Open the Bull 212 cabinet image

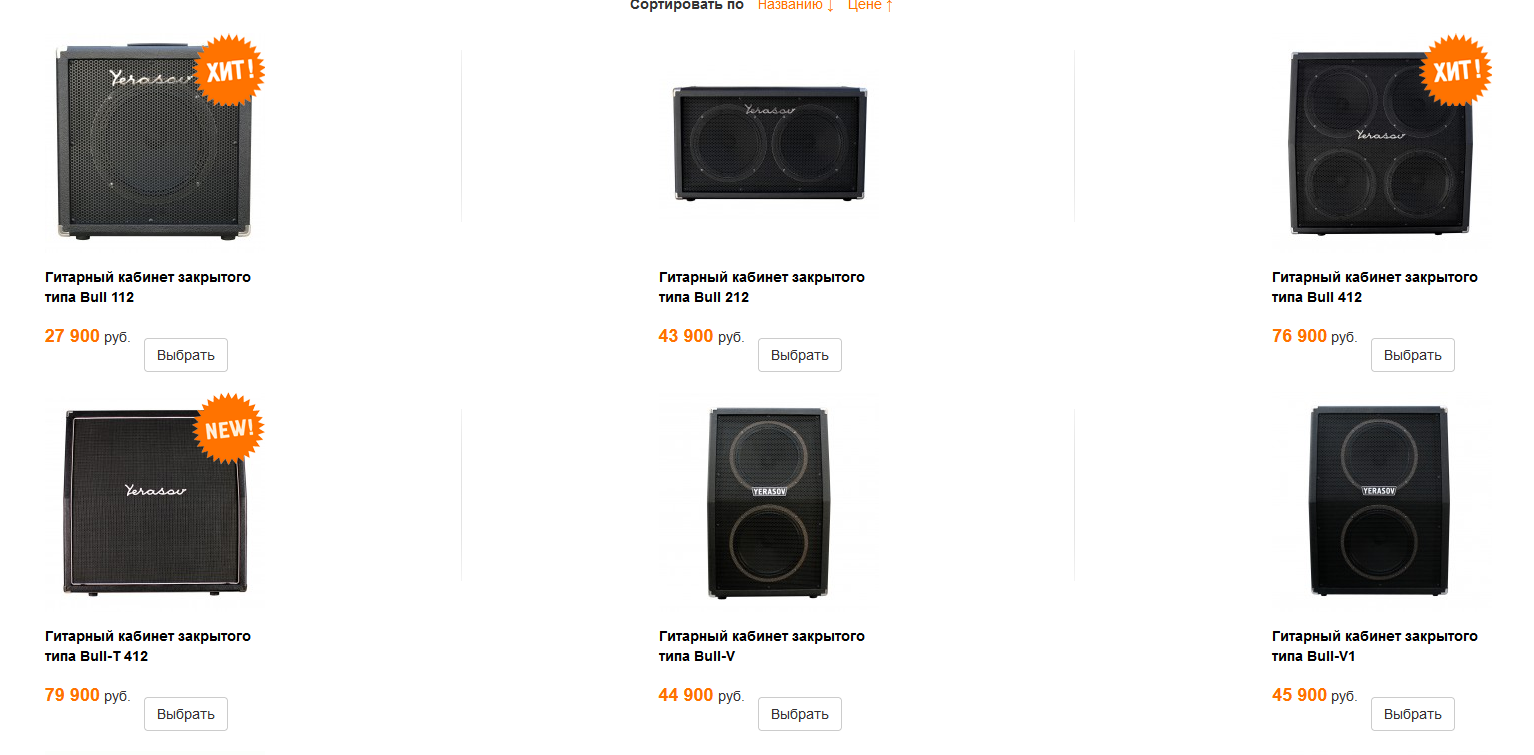click(x=768, y=142)
